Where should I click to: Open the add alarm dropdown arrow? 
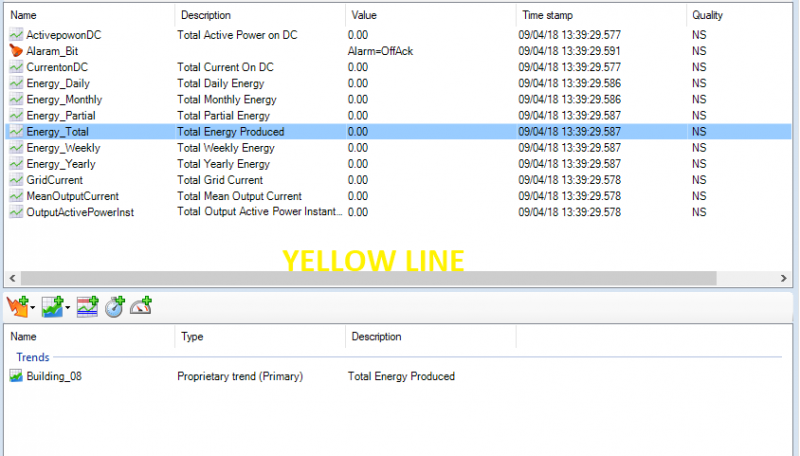[x=33, y=308]
